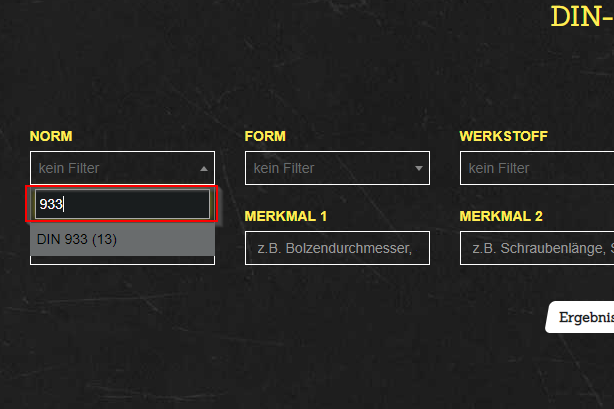614x409 pixels.
Task: Collapse the NORM dropdown using its arrow
Action: 204,169
